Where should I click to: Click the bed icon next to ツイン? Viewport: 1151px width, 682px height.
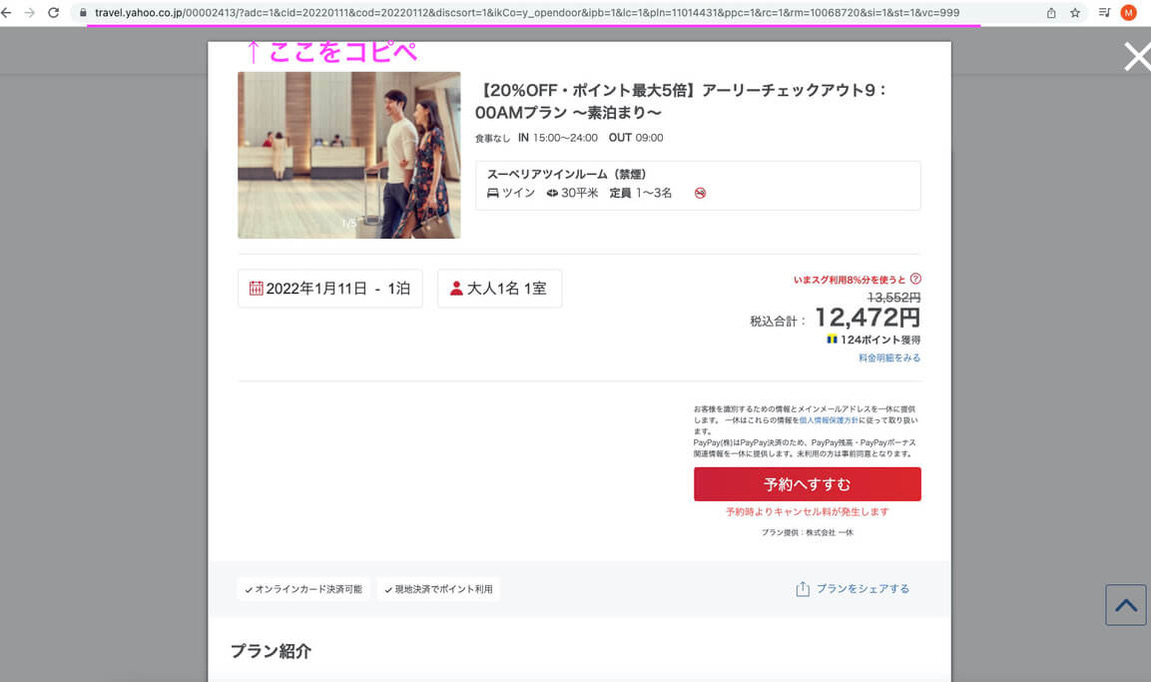(x=493, y=193)
